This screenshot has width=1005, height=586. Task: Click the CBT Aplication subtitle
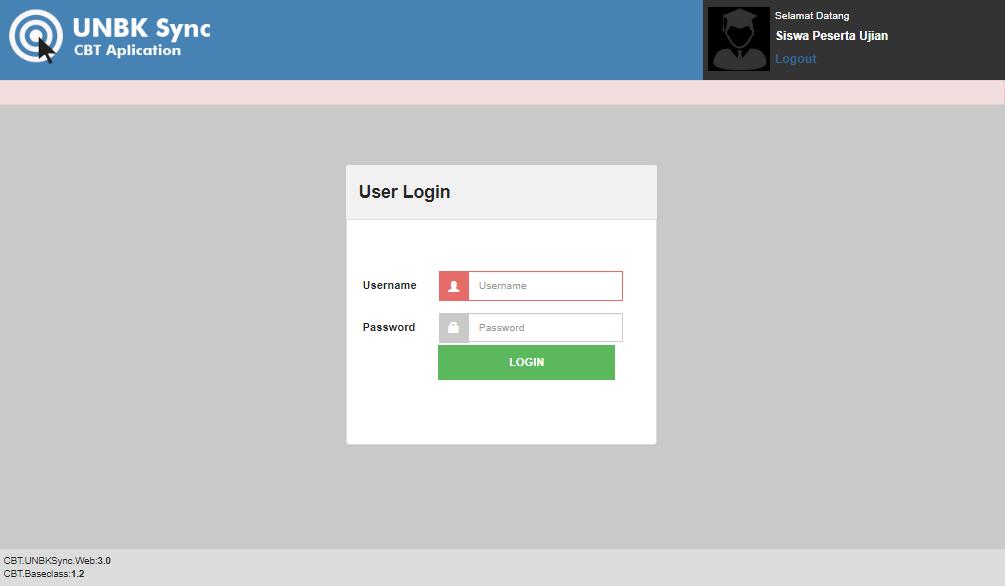[x=128, y=50]
